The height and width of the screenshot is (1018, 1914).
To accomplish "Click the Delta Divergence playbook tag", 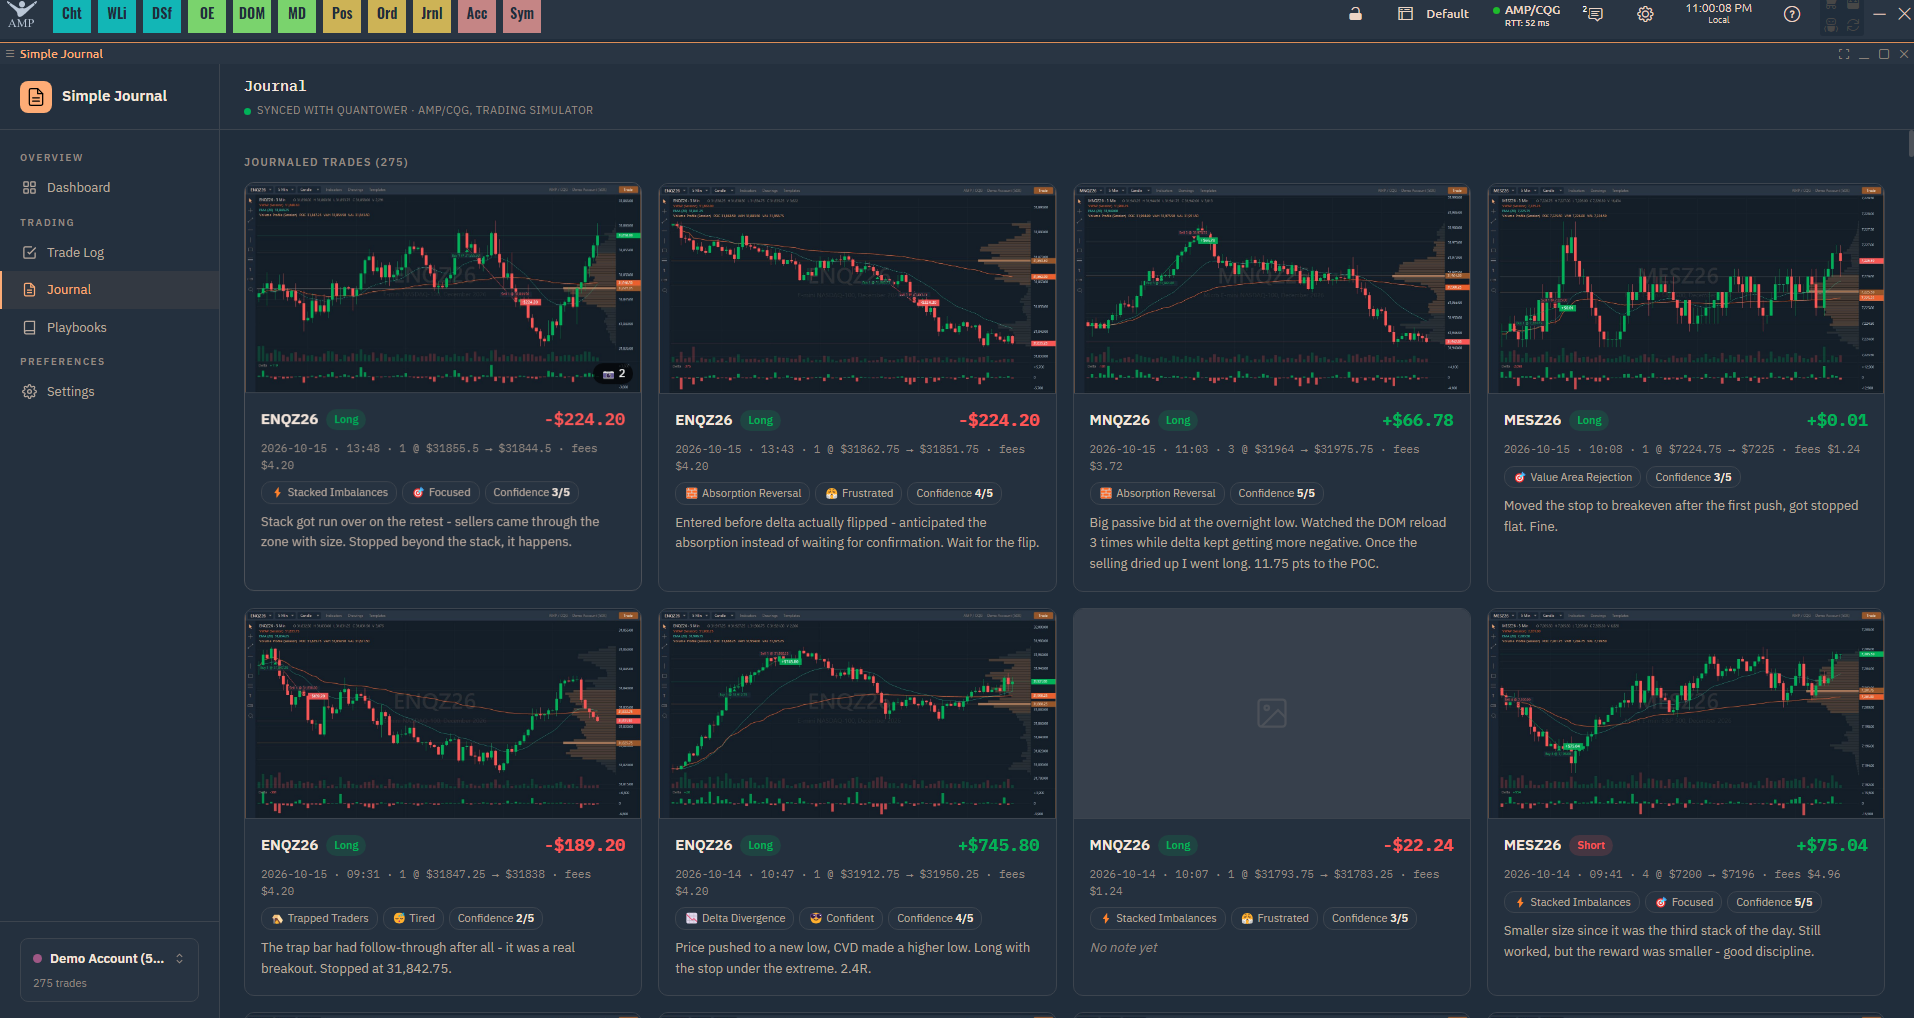I will [x=735, y=918].
